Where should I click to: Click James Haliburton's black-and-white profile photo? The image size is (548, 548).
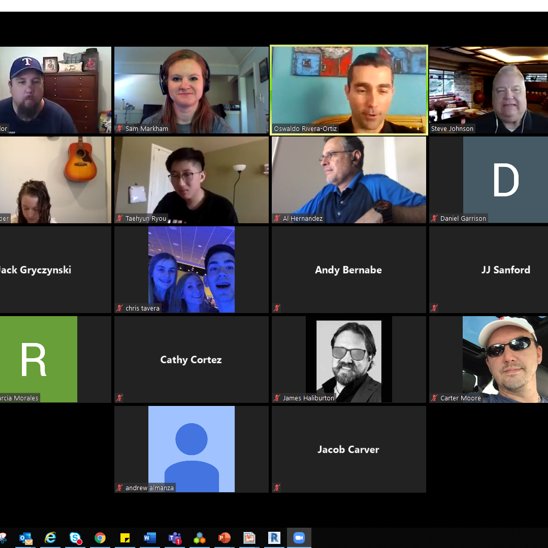pyautogui.click(x=349, y=361)
